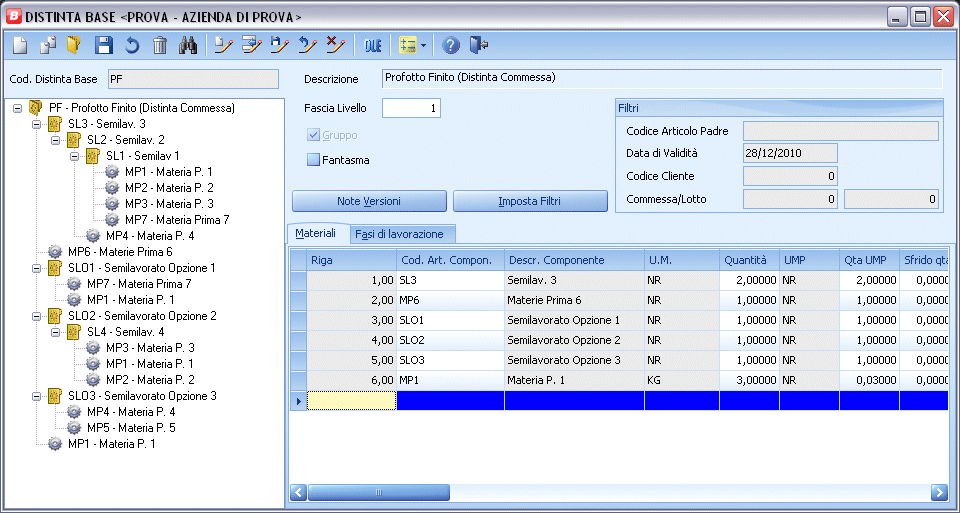Collapse SLO3 - Semilavorato Opzione 3 node
Viewport: 960px width, 513px height.
click(37, 395)
